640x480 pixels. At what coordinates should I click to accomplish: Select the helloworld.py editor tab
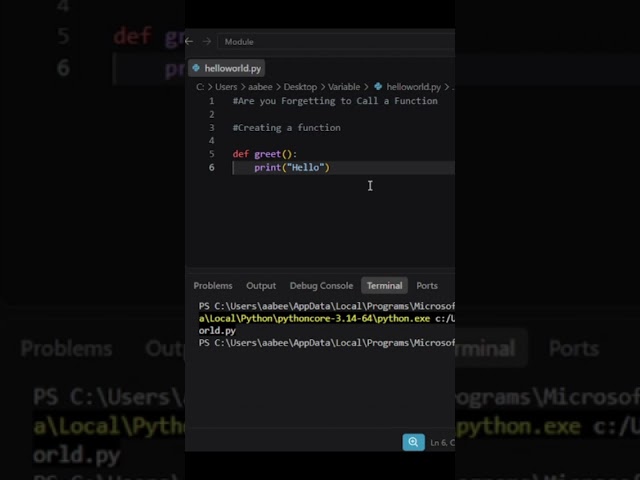[x=227, y=68]
